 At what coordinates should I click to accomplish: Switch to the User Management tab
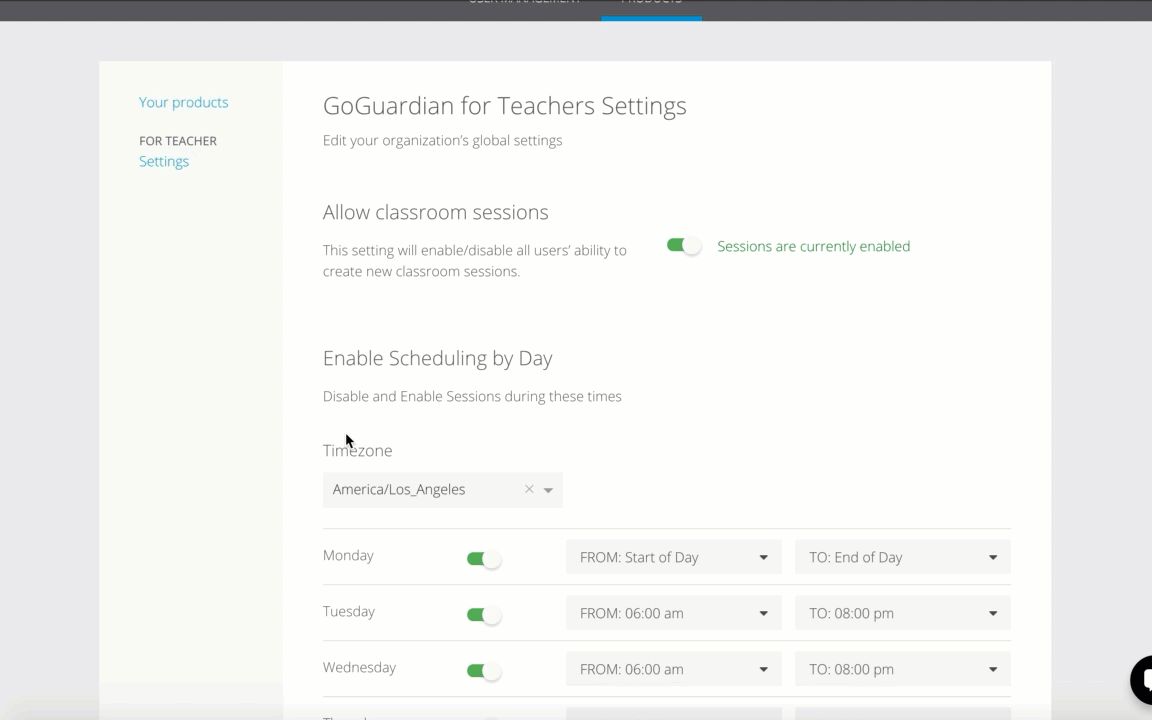[x=525, y=4]
